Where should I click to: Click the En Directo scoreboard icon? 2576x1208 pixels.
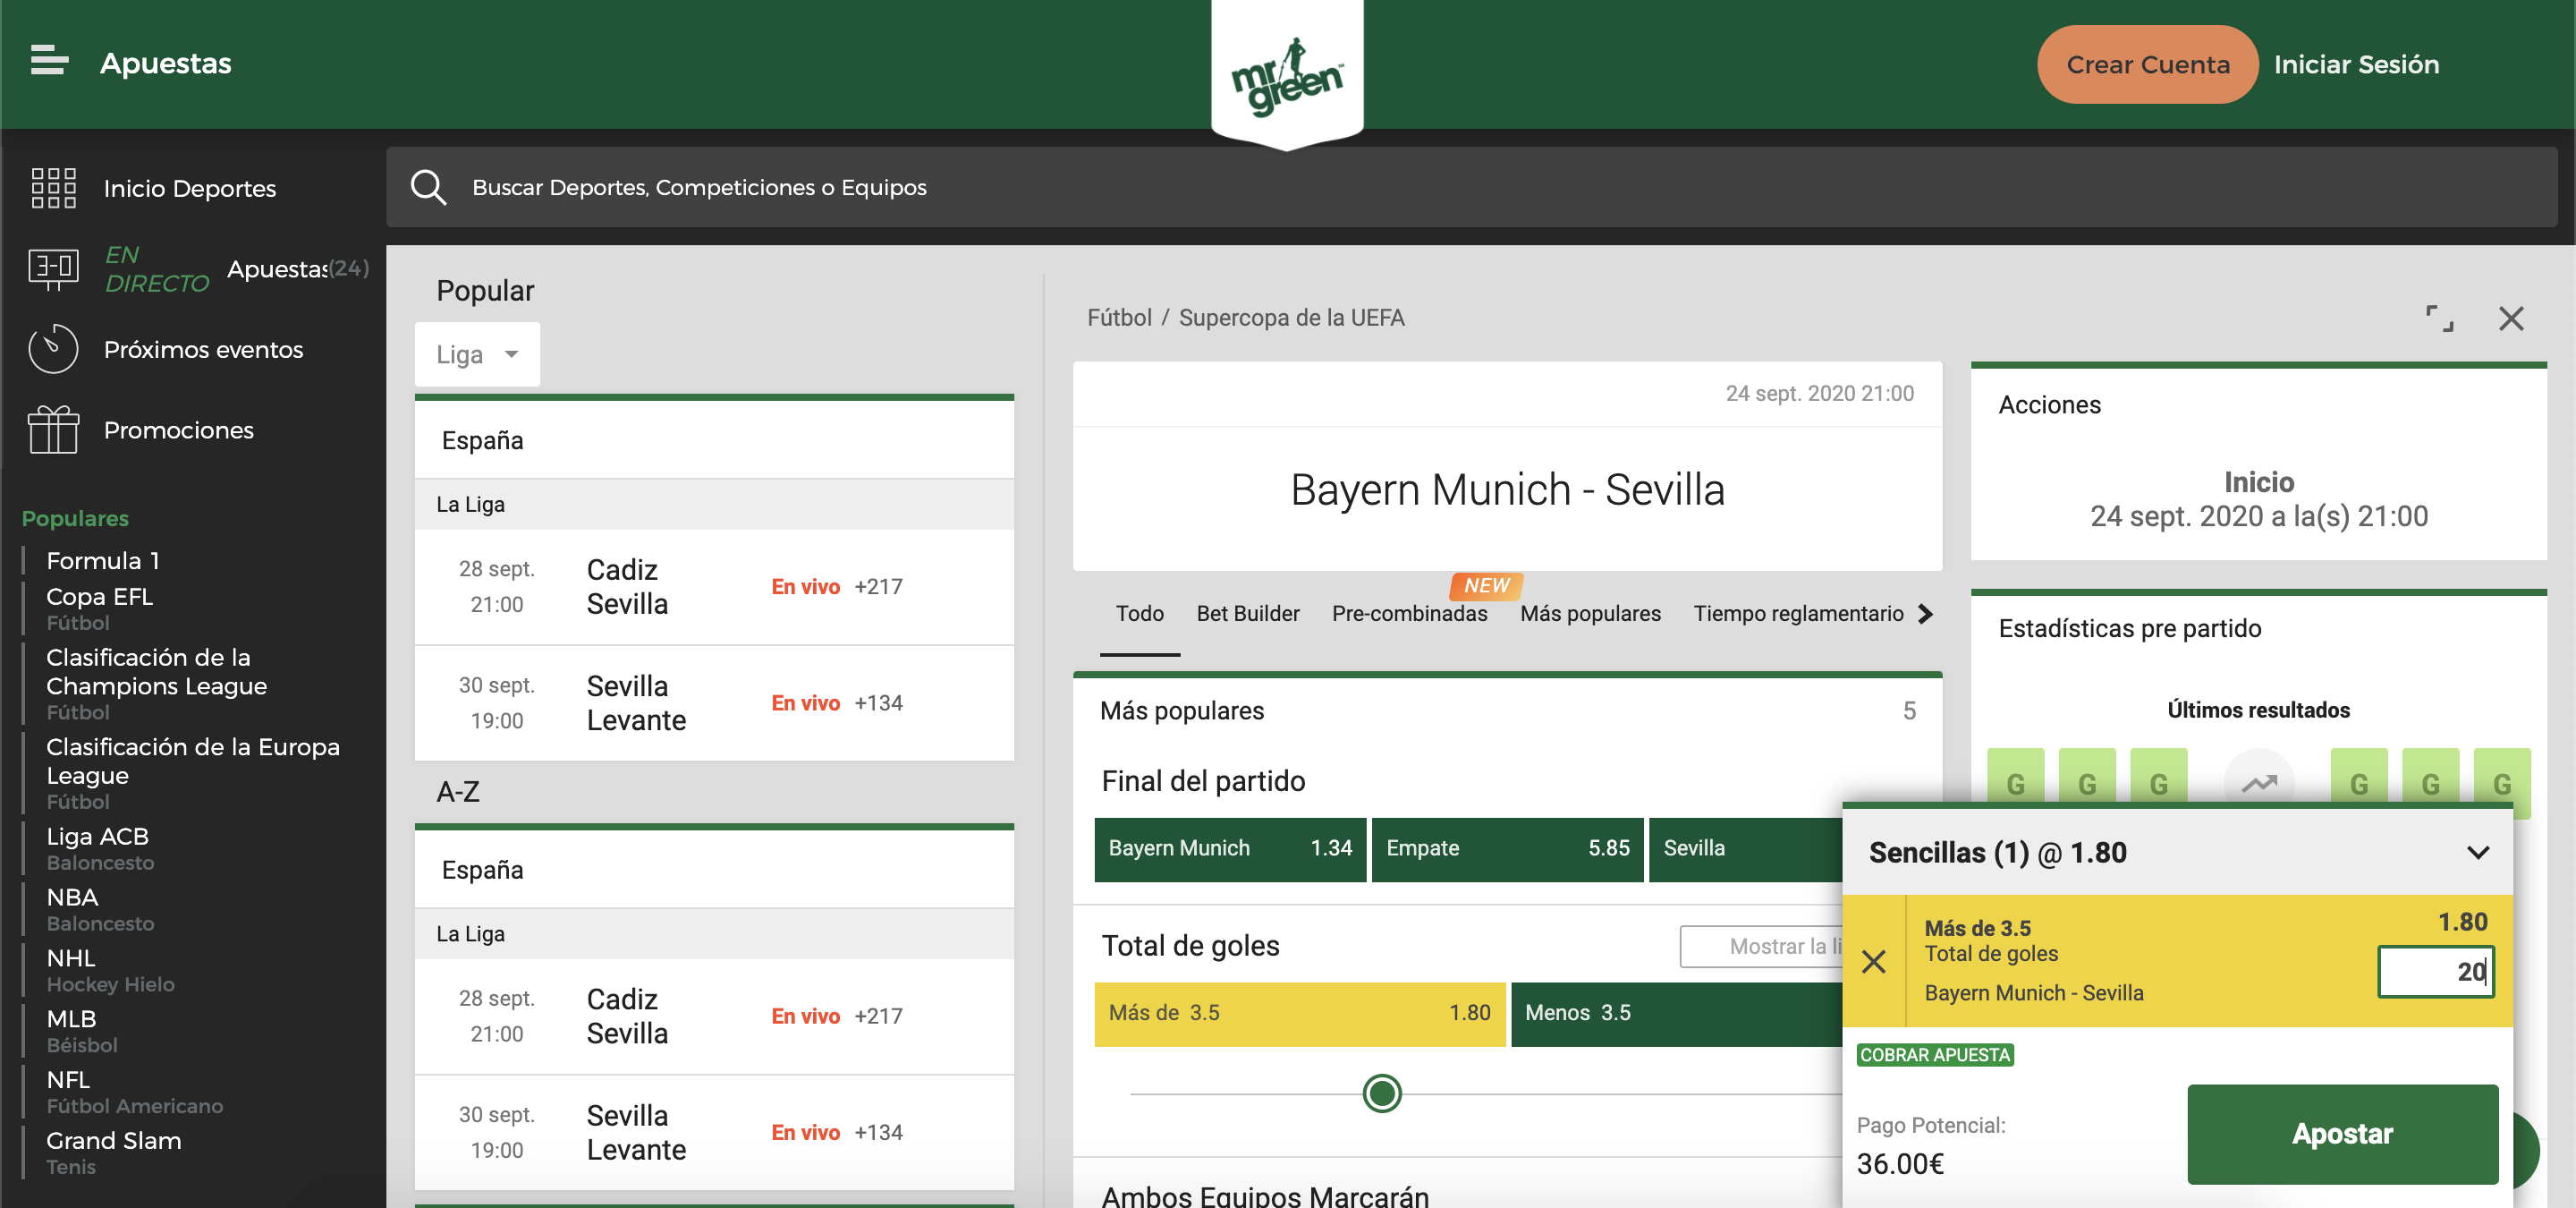(x=53, y=269)
